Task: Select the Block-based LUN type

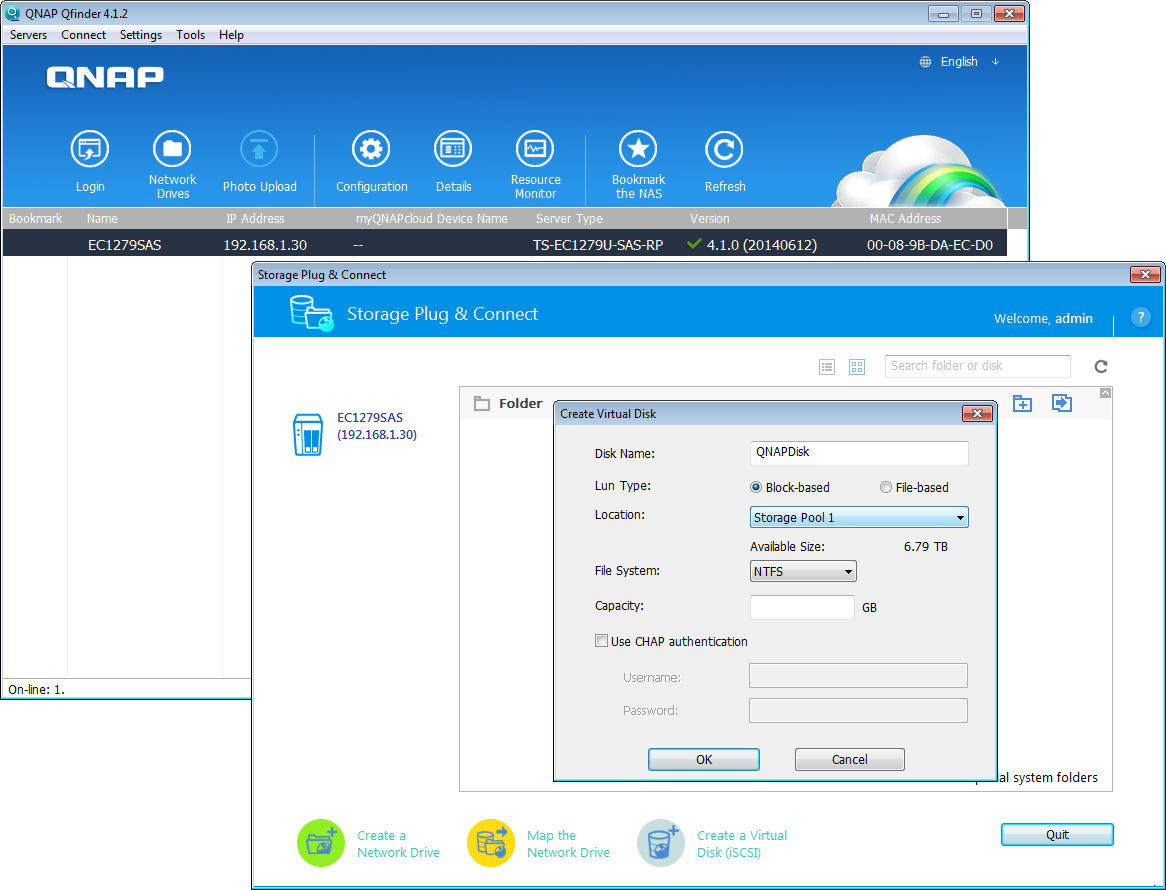Action: (x=756, y=487)
